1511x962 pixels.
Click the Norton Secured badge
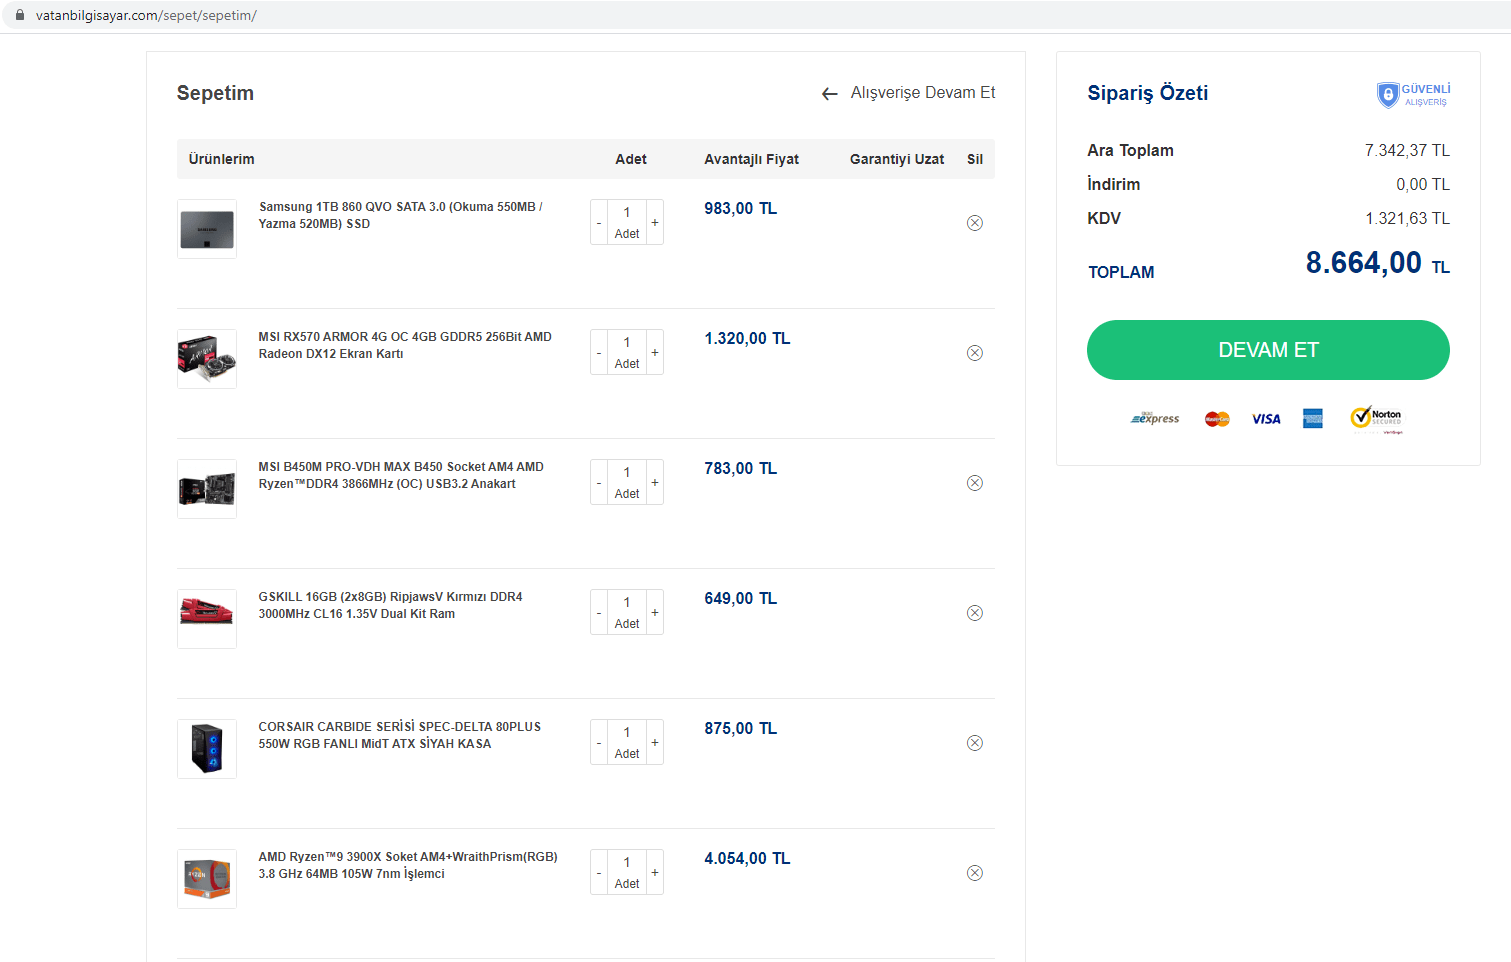1377,418
